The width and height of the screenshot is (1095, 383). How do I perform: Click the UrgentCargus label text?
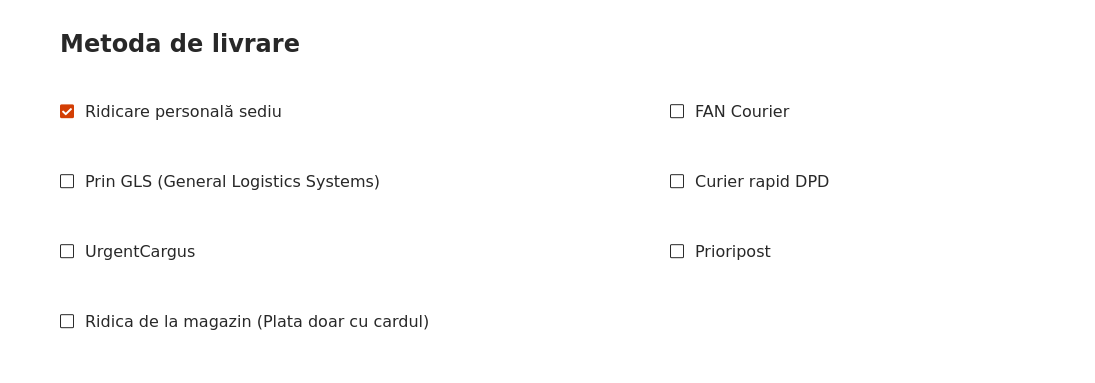coord(140,252)
